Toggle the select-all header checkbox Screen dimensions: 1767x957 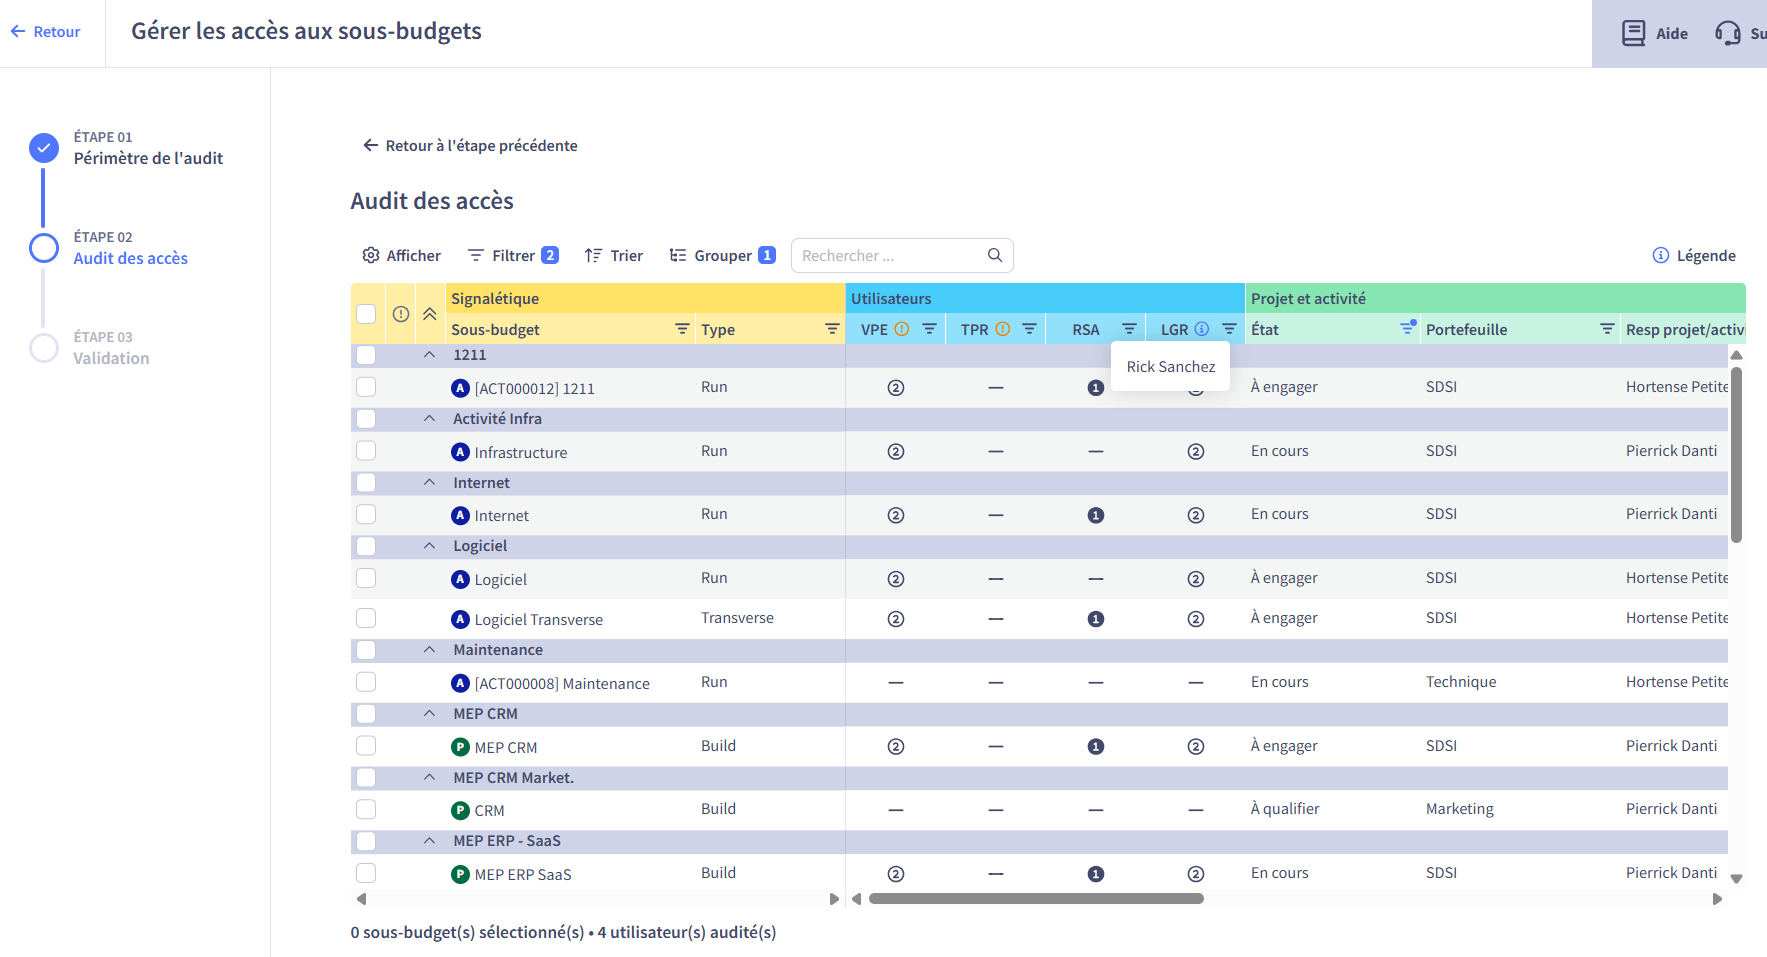366,314
